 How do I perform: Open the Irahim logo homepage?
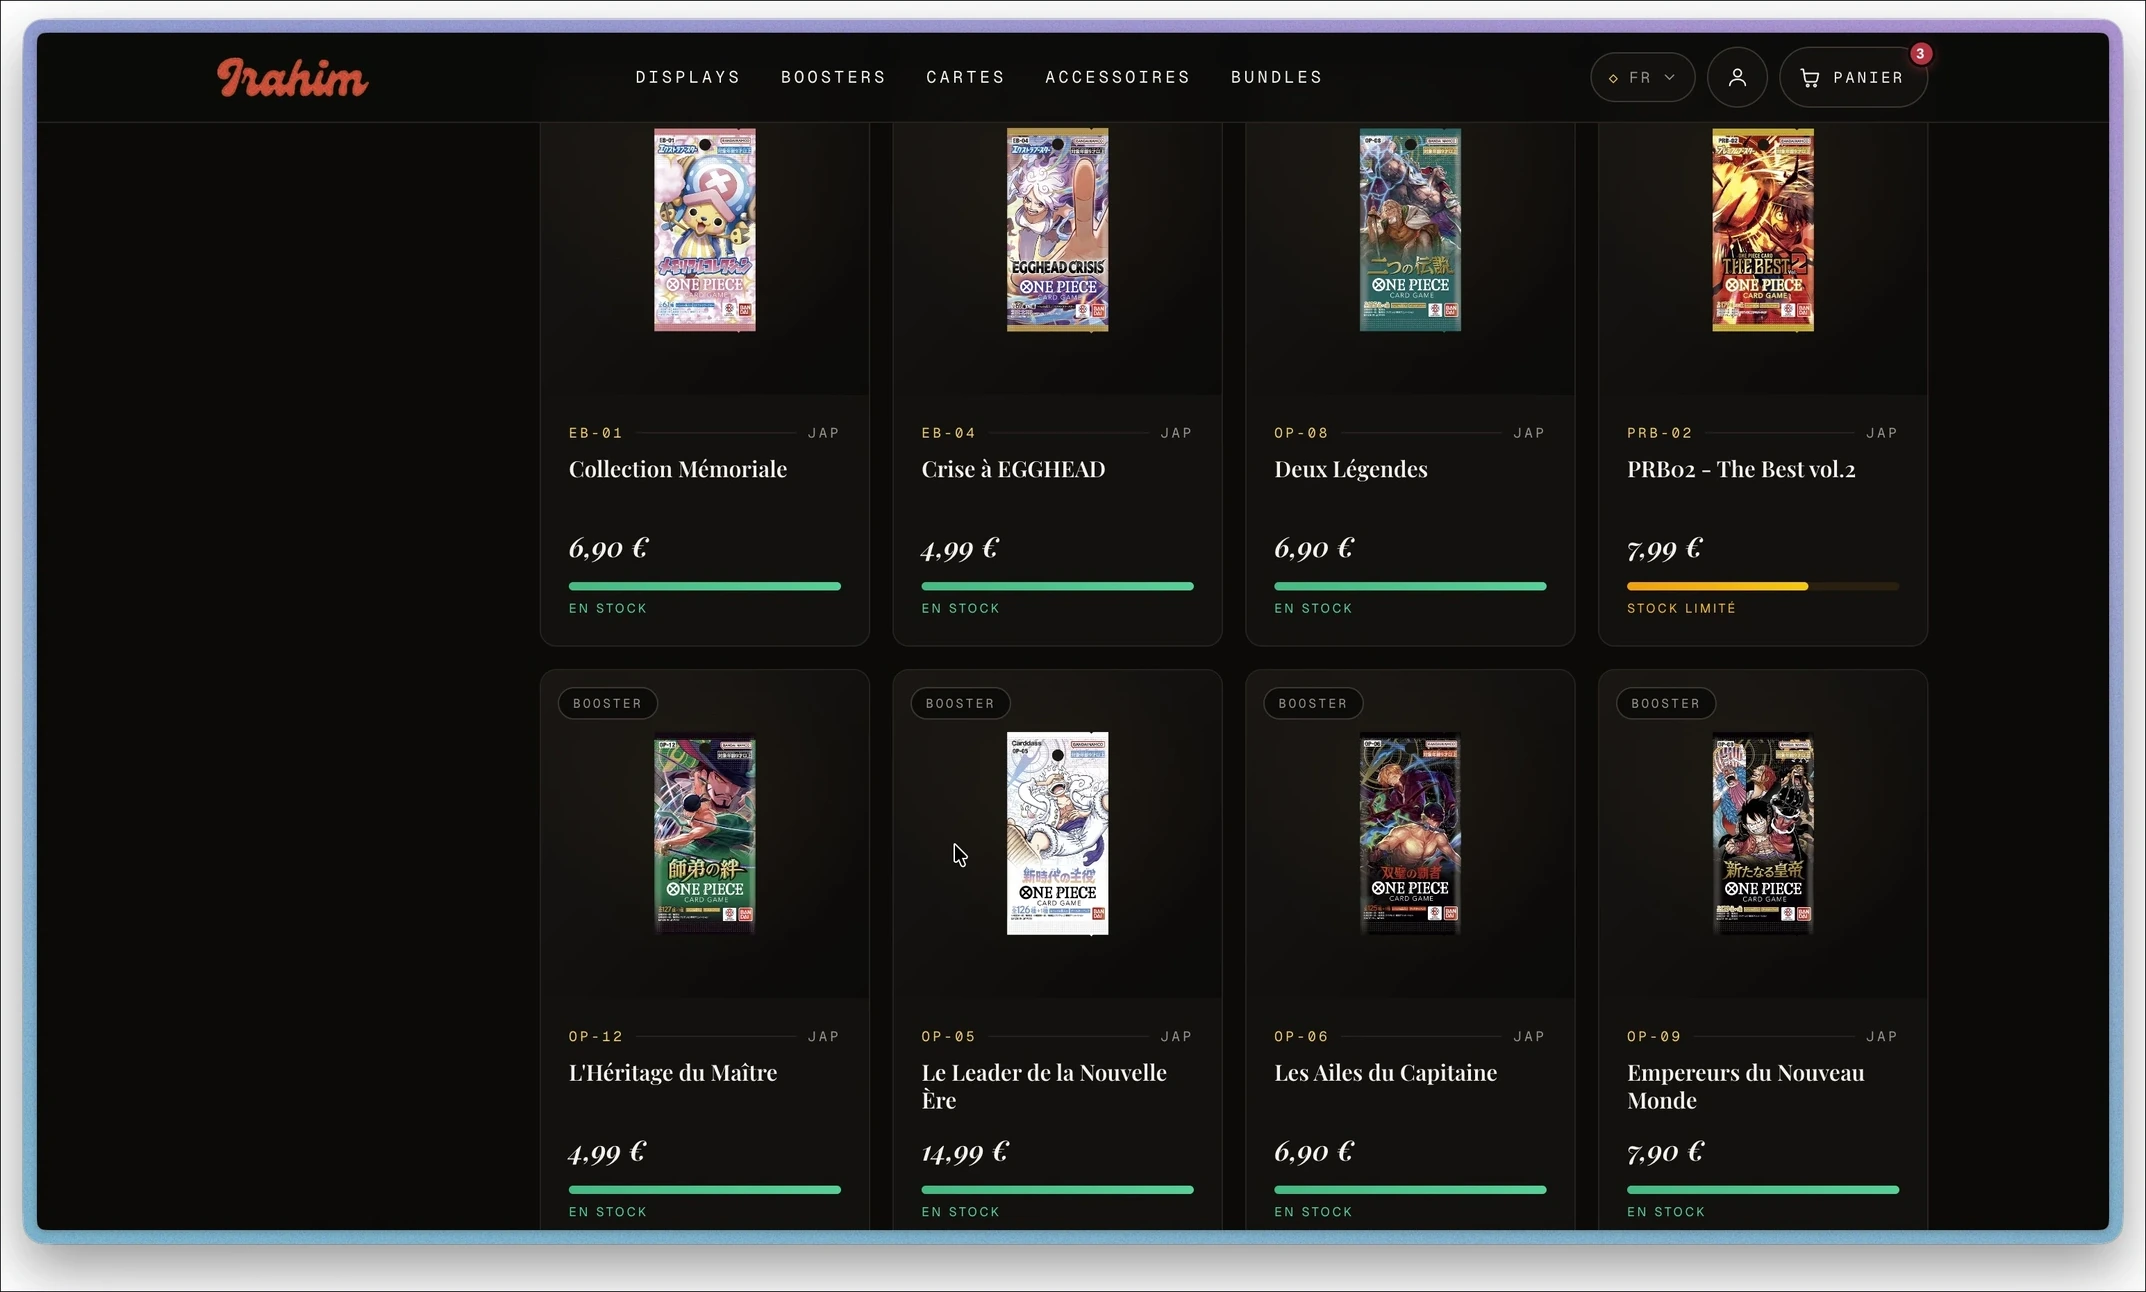click(x=292, y=78)
